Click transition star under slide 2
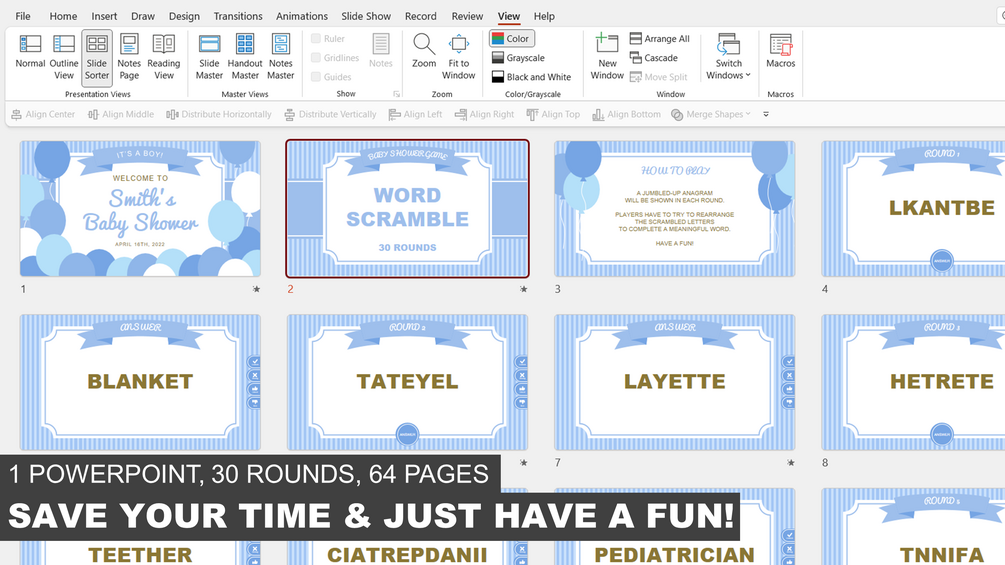This screenshot has height=565, width=1005. tap(524, 290)
